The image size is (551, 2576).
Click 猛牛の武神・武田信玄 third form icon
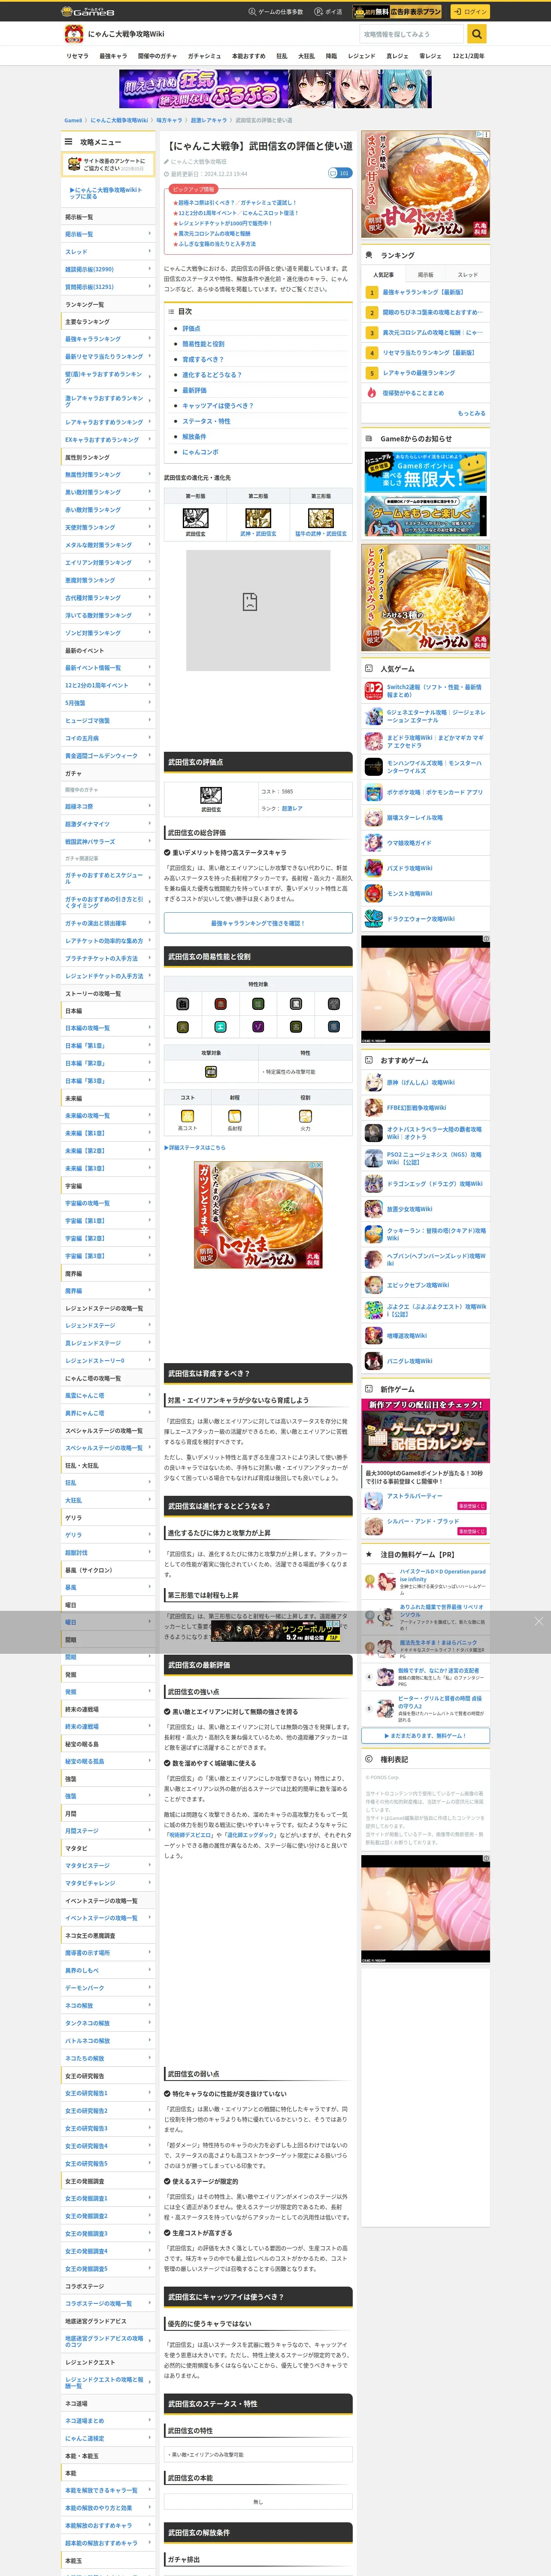(321, 518)
